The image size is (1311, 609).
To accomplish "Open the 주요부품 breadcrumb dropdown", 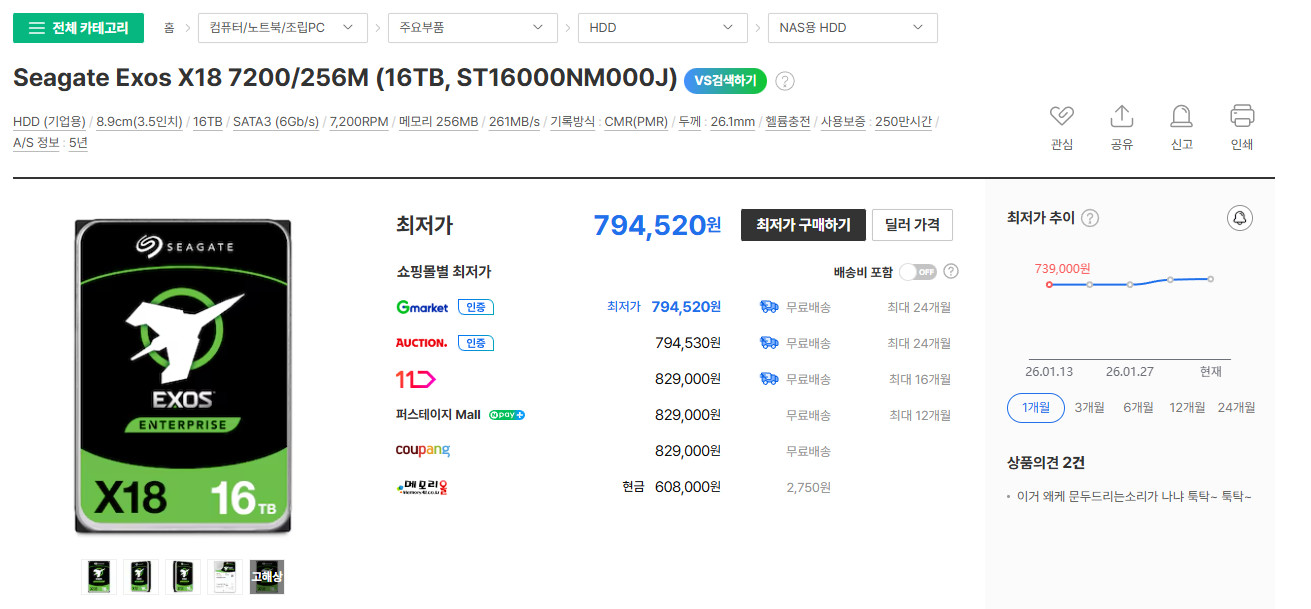I will 472,27.
